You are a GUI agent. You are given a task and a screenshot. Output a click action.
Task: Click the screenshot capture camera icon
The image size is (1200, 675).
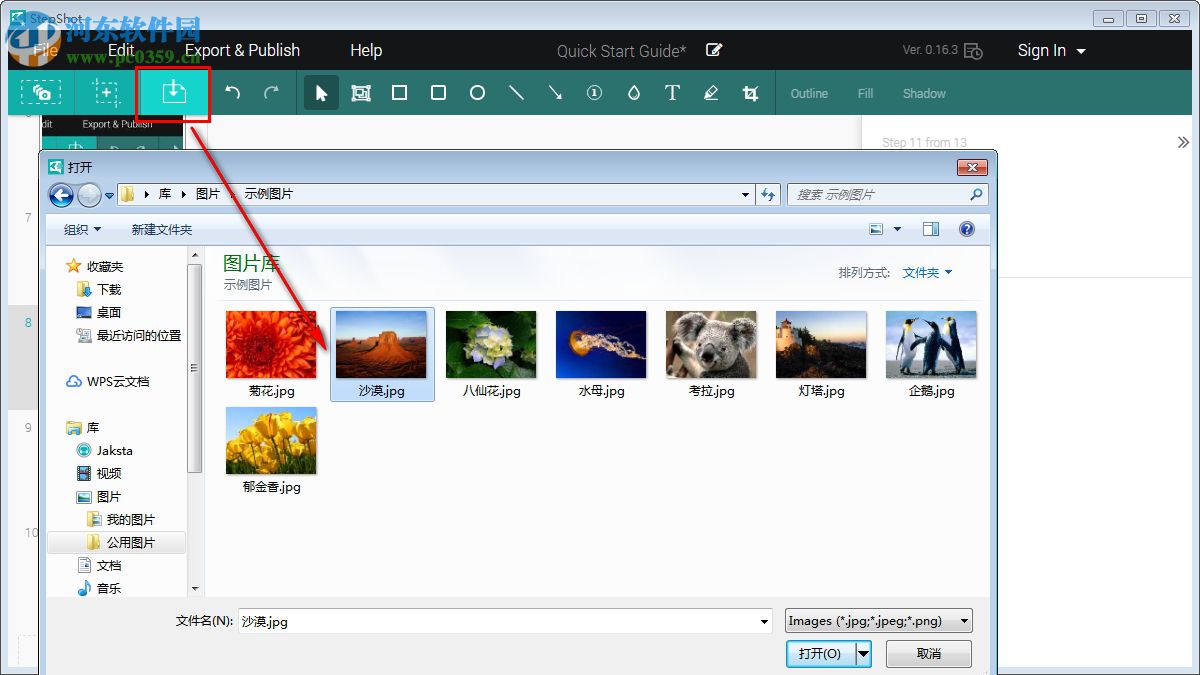(42, 93)
